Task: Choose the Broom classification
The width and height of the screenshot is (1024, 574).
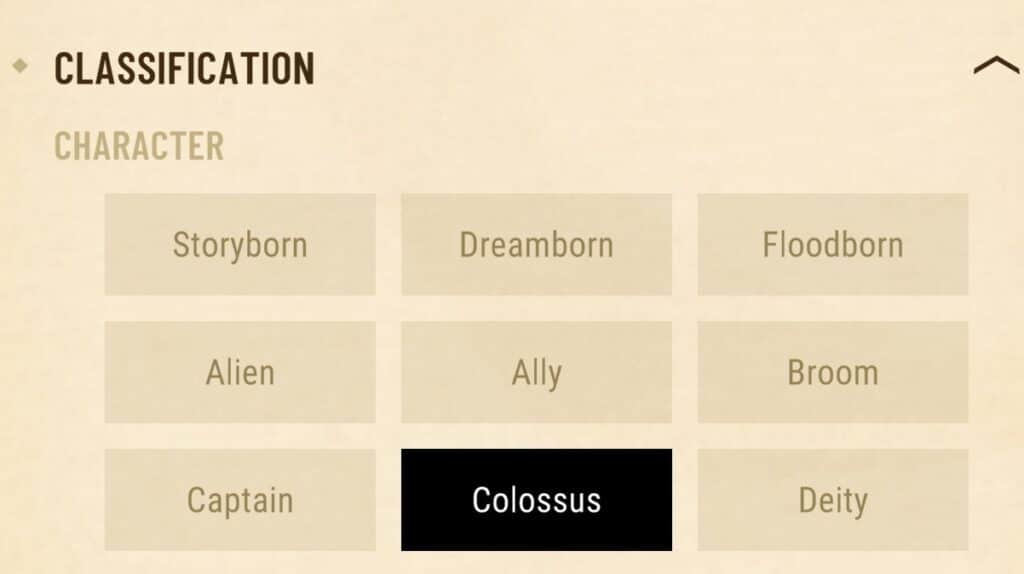Action: point(833,372)
